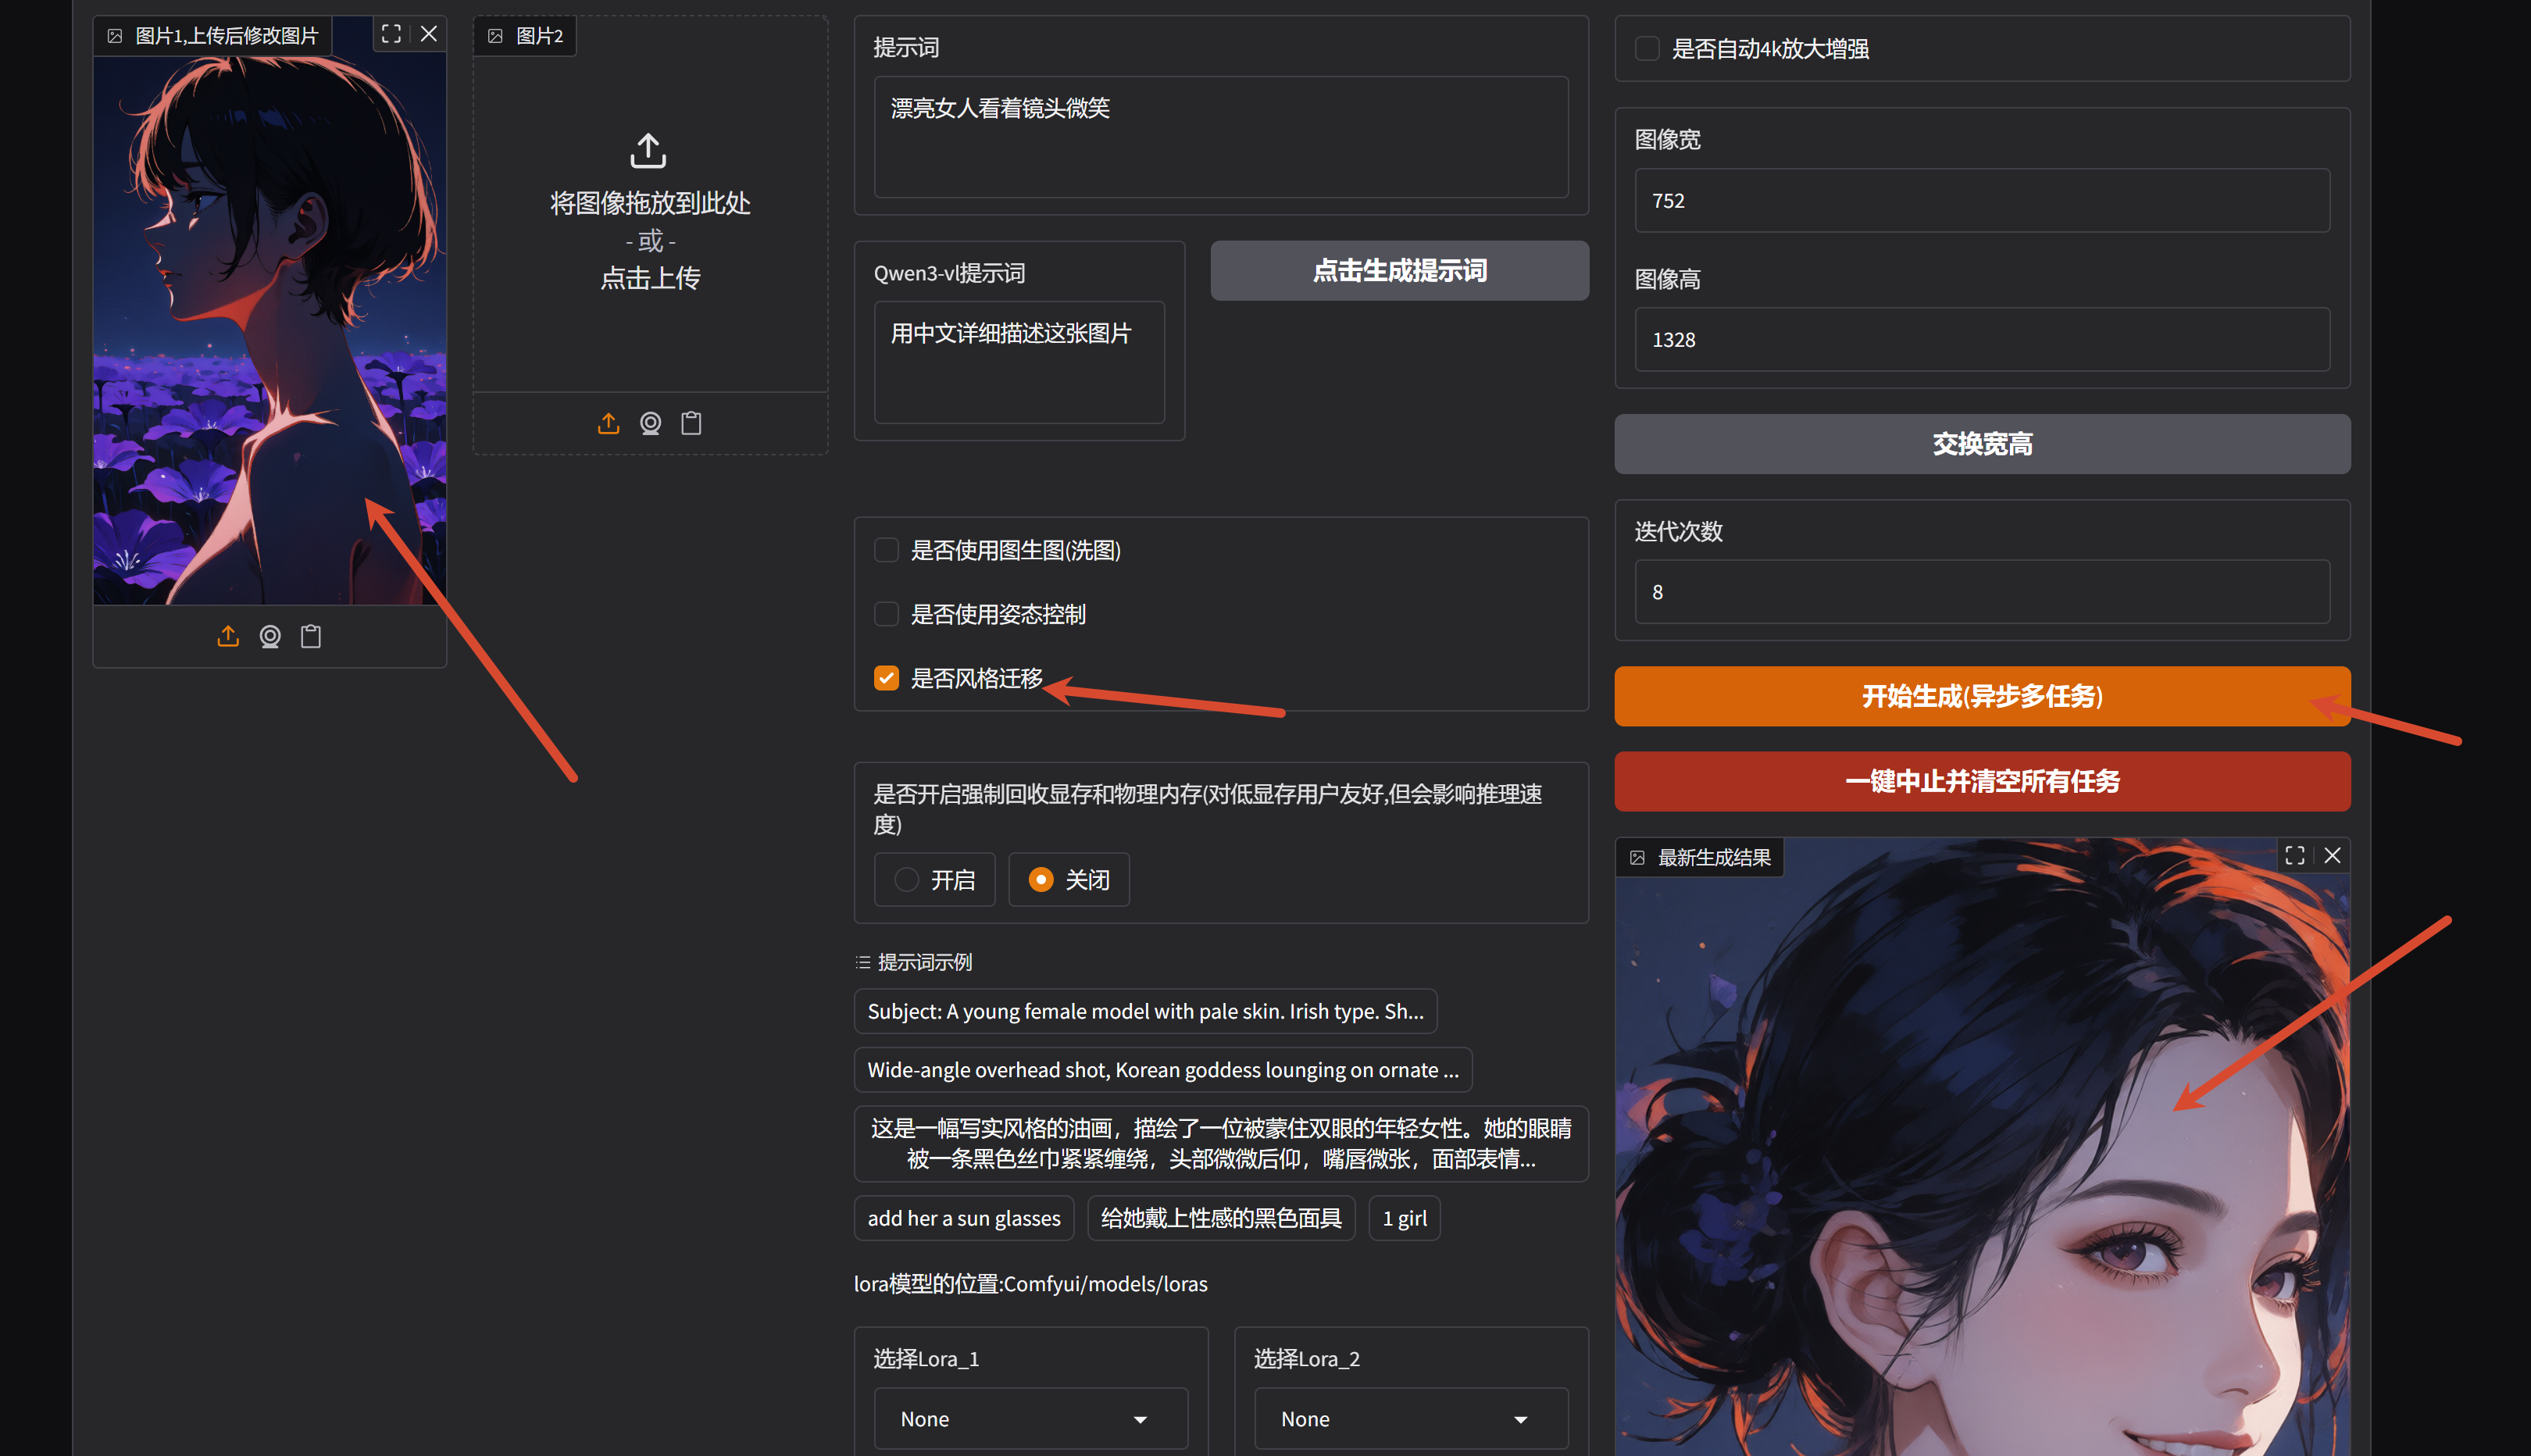Pick example 'add her a sun glasses'
Viewport: 2531px width, 1456px height.
tap(964, 1218)
